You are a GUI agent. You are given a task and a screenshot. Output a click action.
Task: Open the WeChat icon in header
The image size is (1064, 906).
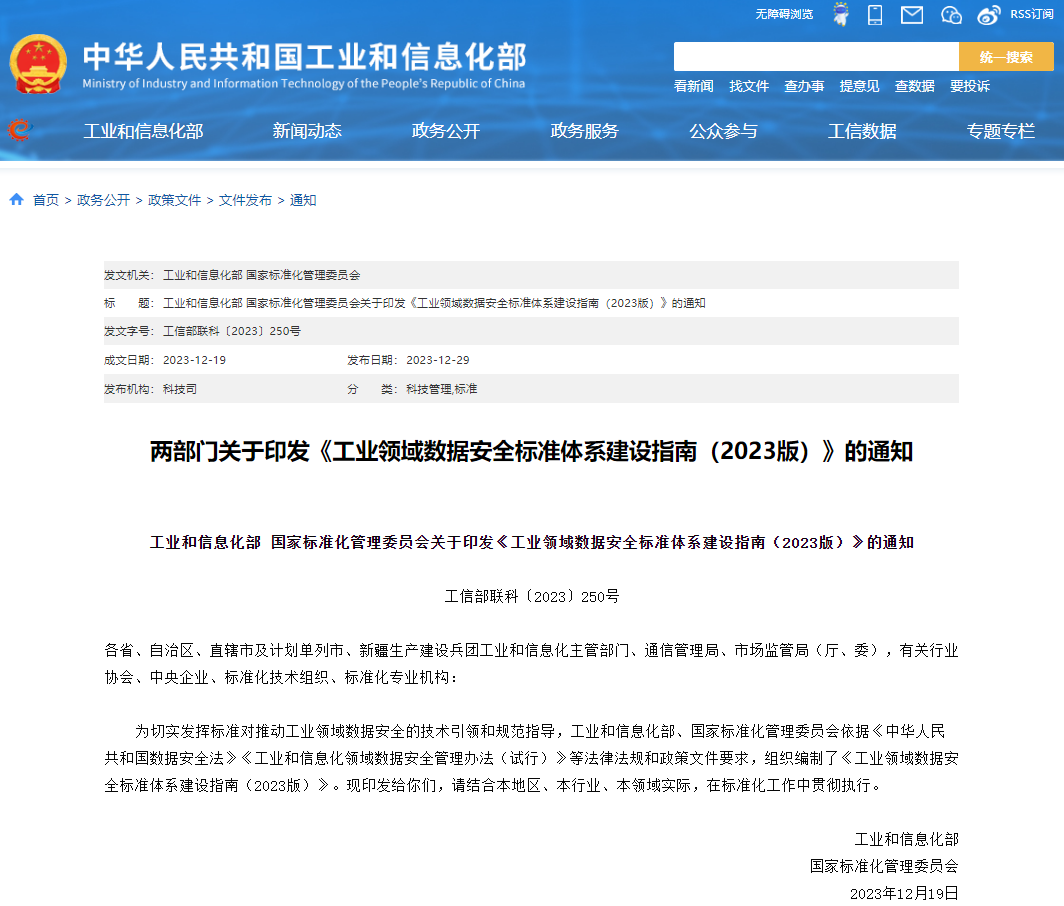(x=951, y=14)
